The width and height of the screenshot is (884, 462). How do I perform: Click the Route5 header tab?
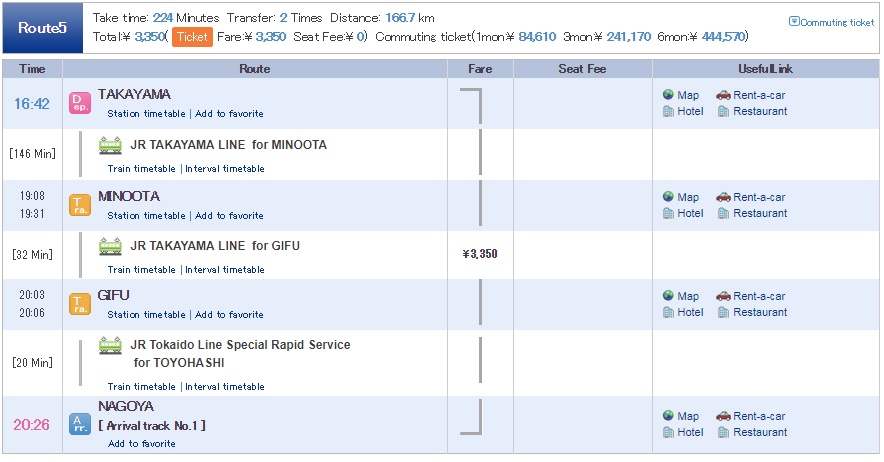click(42, 28)
